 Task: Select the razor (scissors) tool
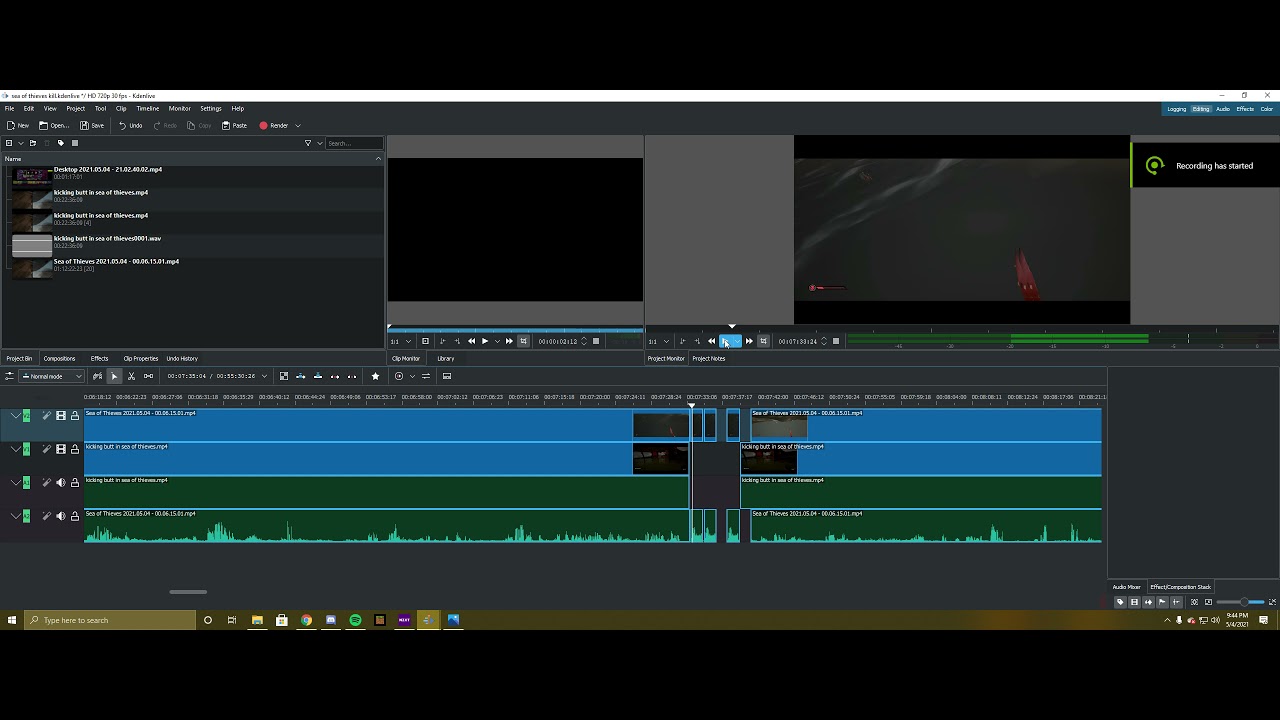point(131,376)
